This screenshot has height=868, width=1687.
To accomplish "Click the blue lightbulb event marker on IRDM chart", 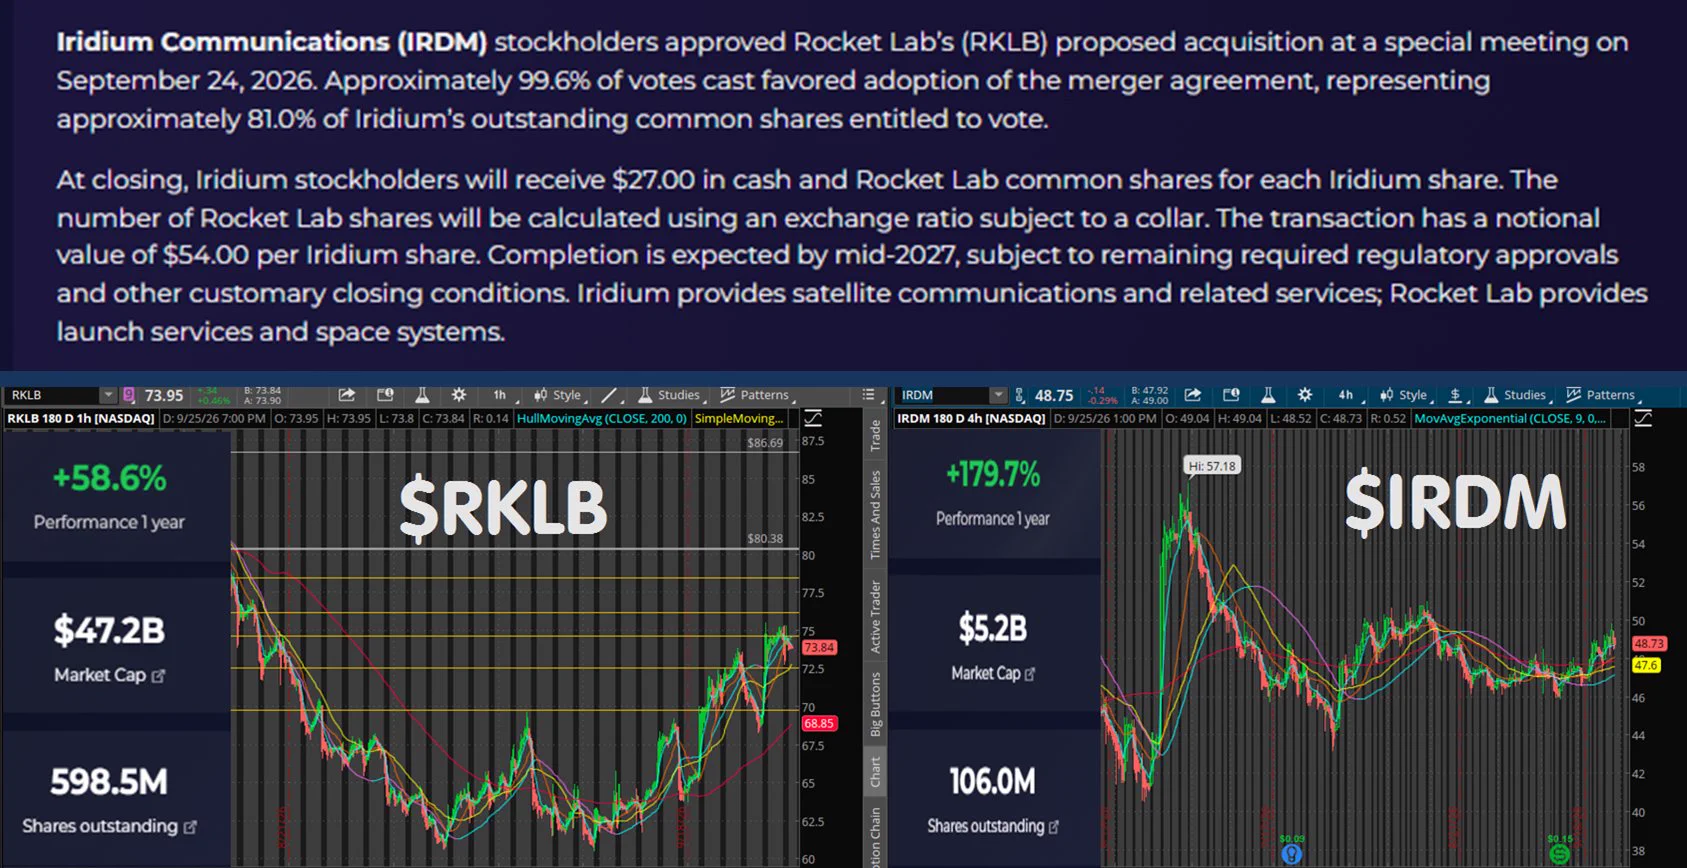I will pyautogui.click(x=1292, y=854).
